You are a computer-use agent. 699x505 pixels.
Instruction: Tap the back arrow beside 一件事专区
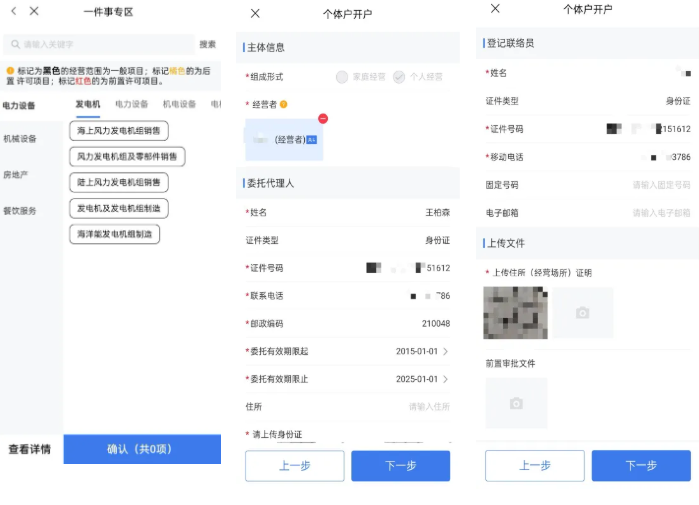pos(12,11)
